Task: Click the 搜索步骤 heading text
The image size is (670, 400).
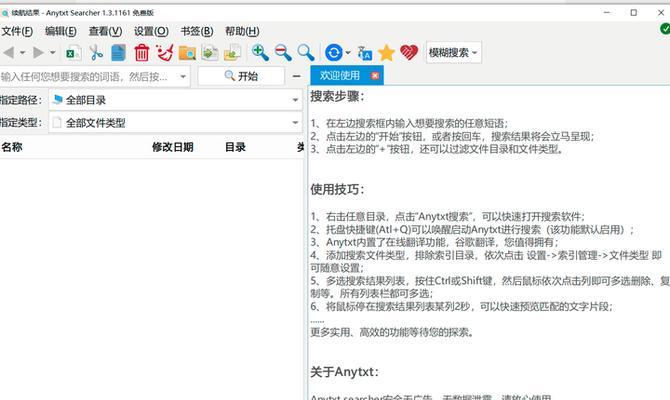Action: [x=337, y=96]
